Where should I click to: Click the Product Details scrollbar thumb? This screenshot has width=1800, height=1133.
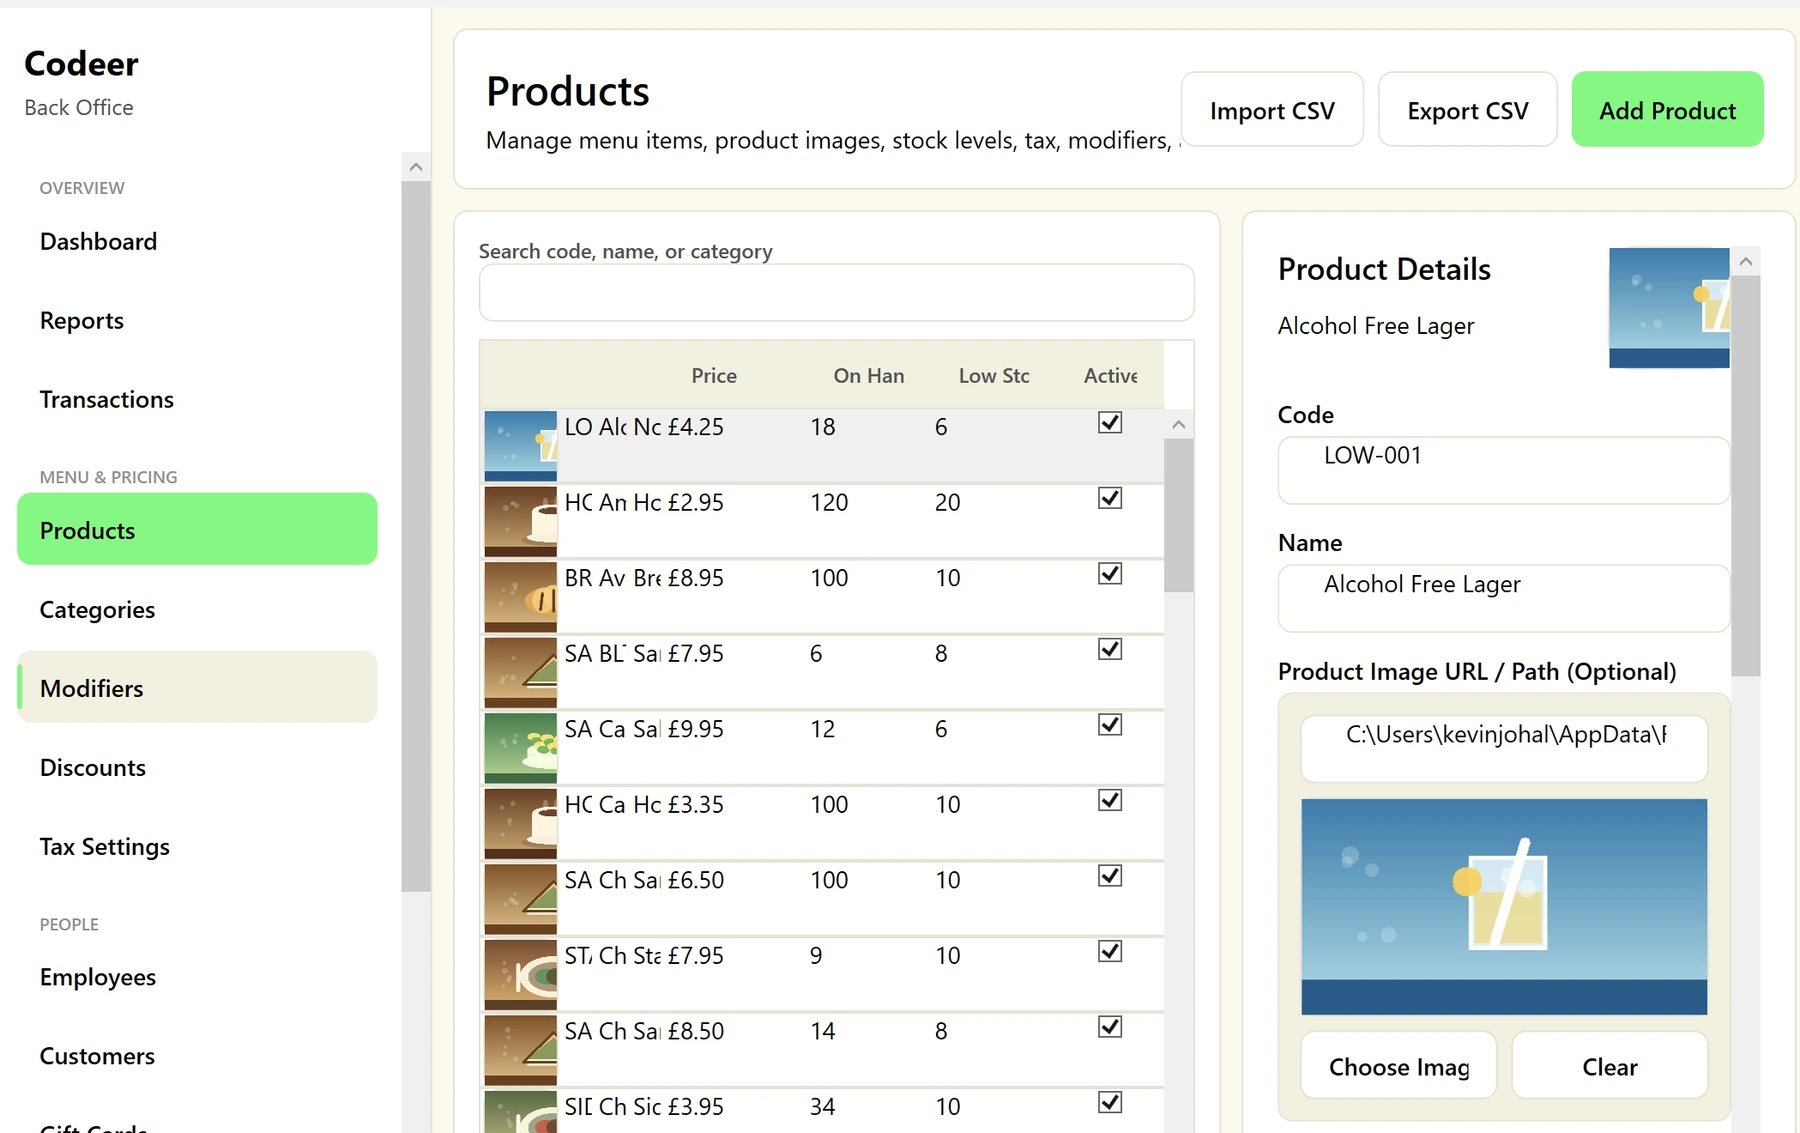click(x=1746, y=476)
